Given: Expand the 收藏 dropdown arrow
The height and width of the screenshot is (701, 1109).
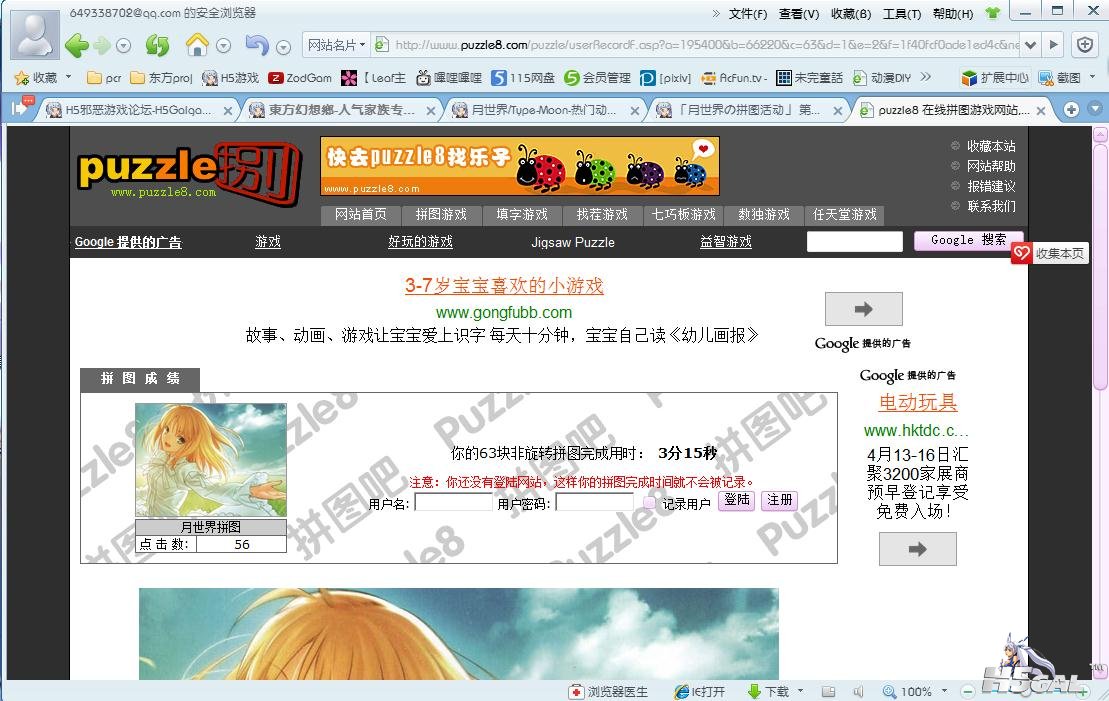Looking at the screenshot, I should tap(69, 76).
